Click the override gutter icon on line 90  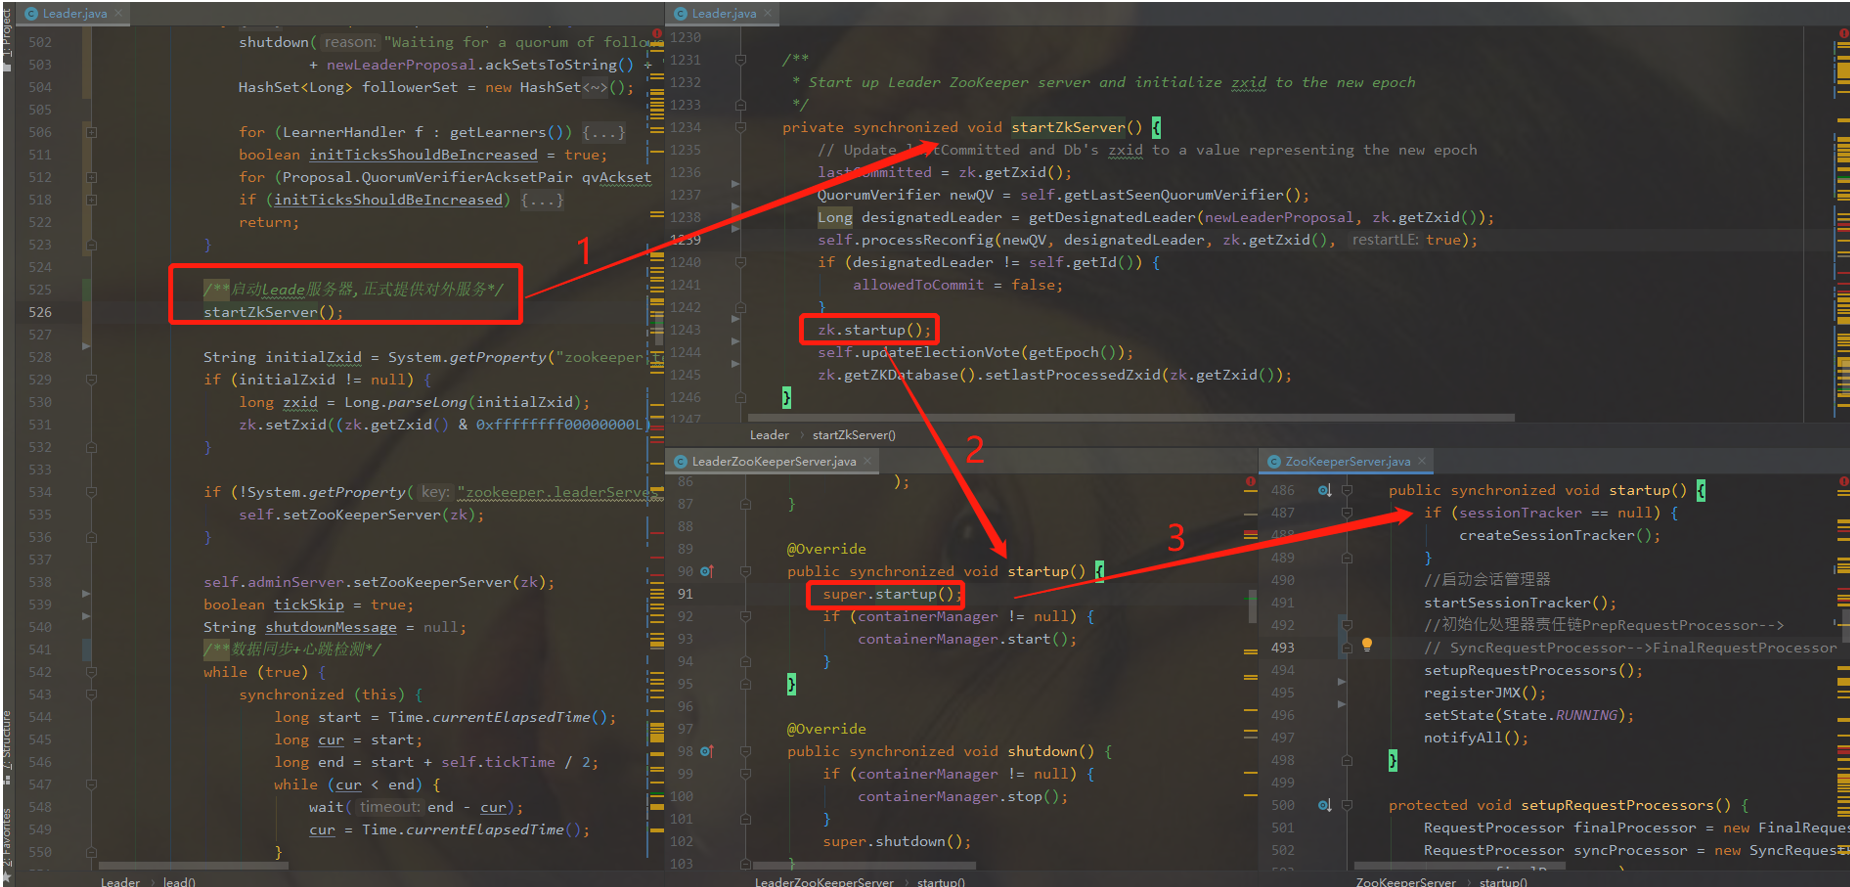[x=706, y=571]
